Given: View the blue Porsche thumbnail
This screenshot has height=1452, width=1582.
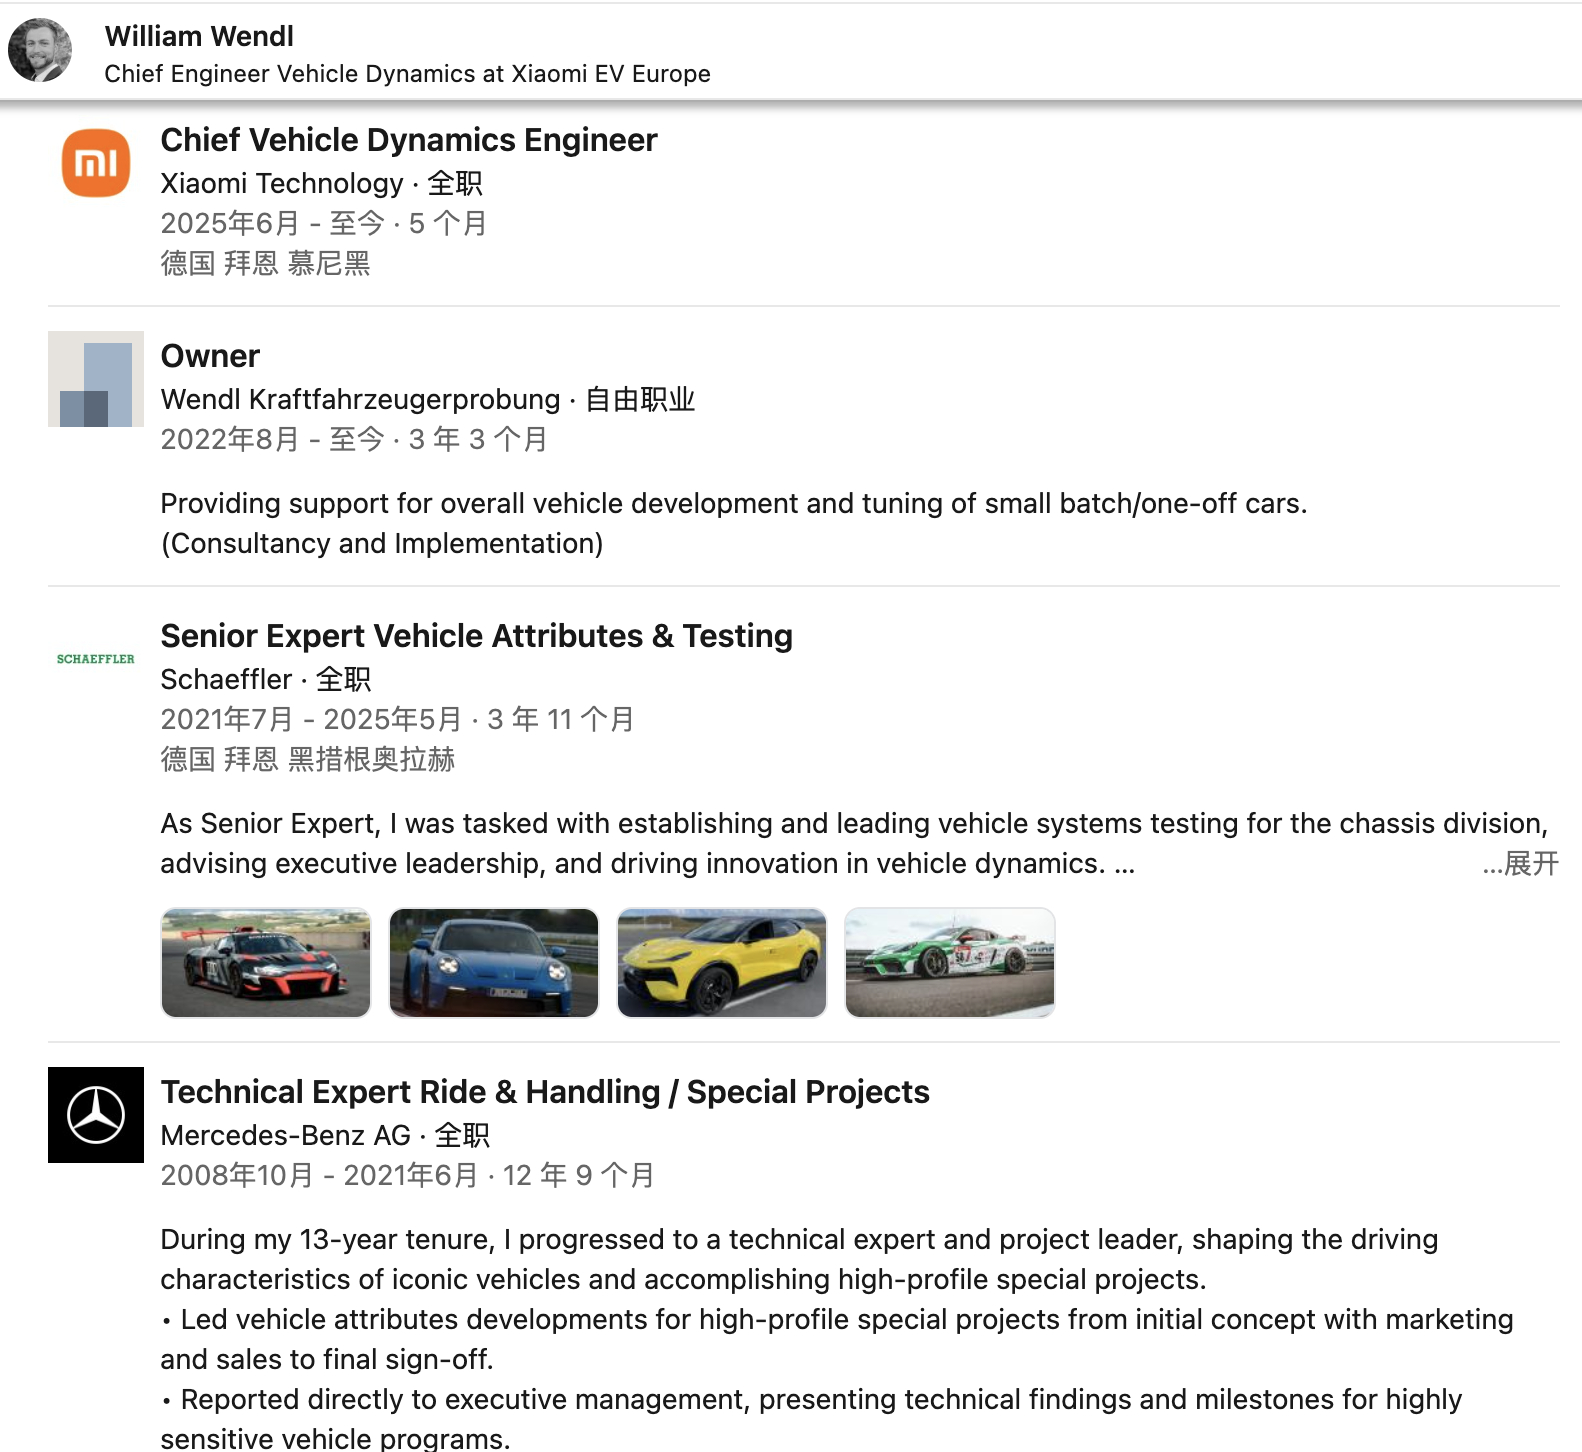Looking at the screenshot, I should point(494,963).
